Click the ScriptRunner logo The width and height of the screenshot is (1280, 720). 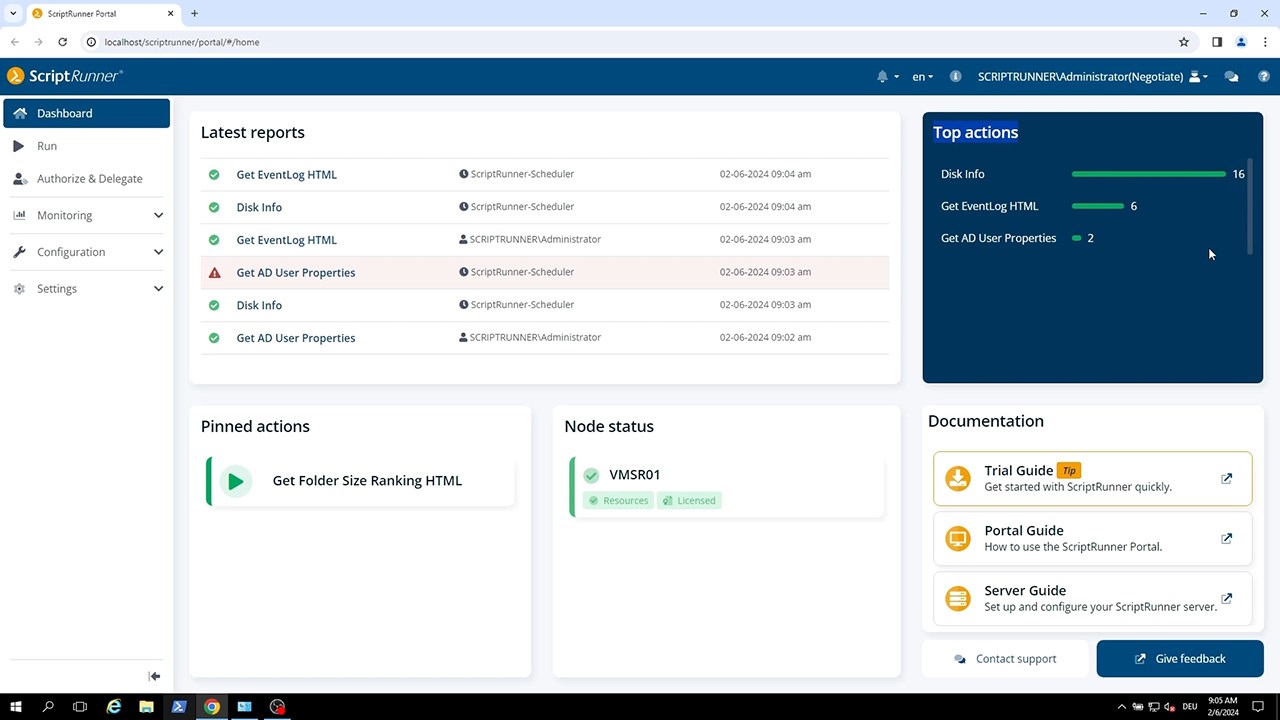[65, 76]
